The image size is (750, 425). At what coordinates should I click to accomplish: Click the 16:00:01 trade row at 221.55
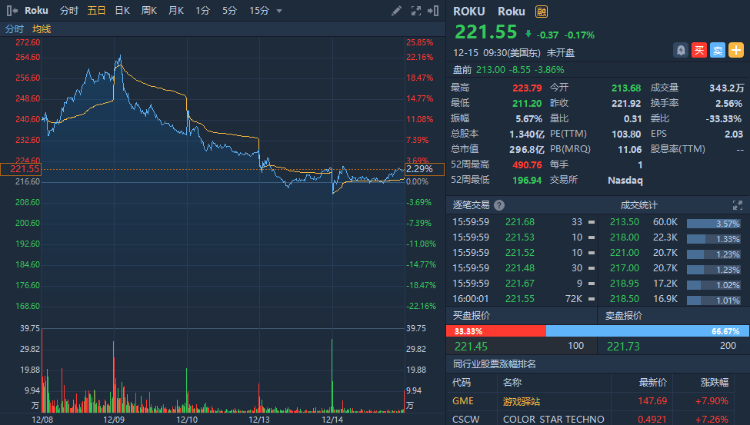(x=523, y=299)
